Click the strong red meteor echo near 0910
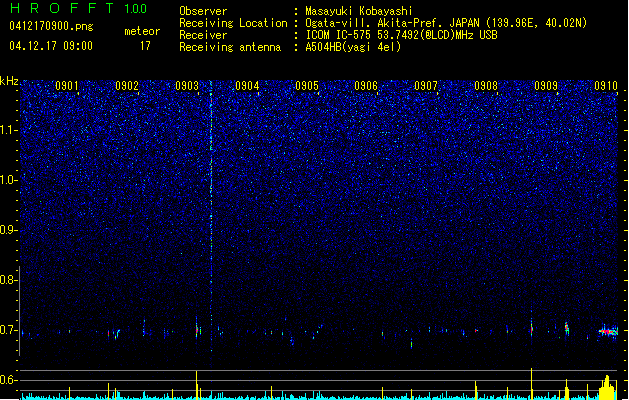 pos(609,332)
